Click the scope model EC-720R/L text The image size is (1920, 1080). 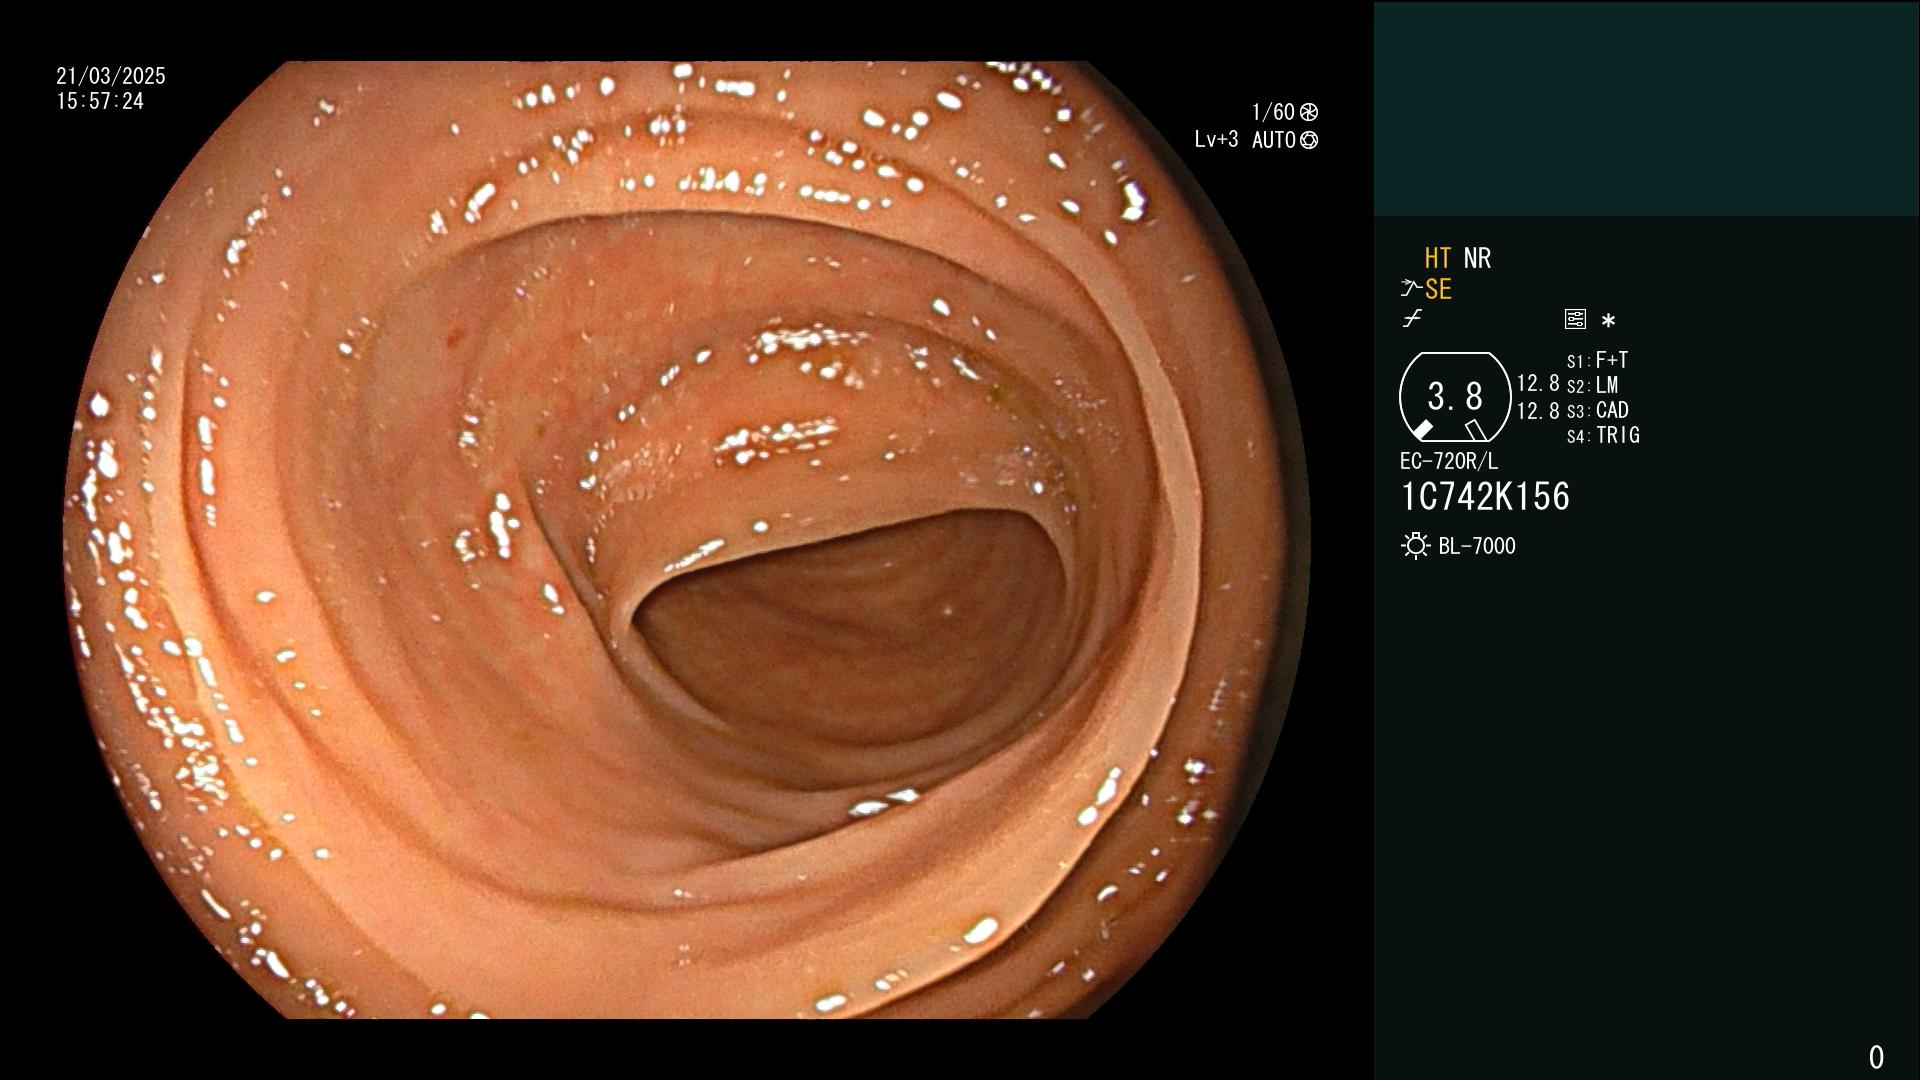pos(1449,461)
